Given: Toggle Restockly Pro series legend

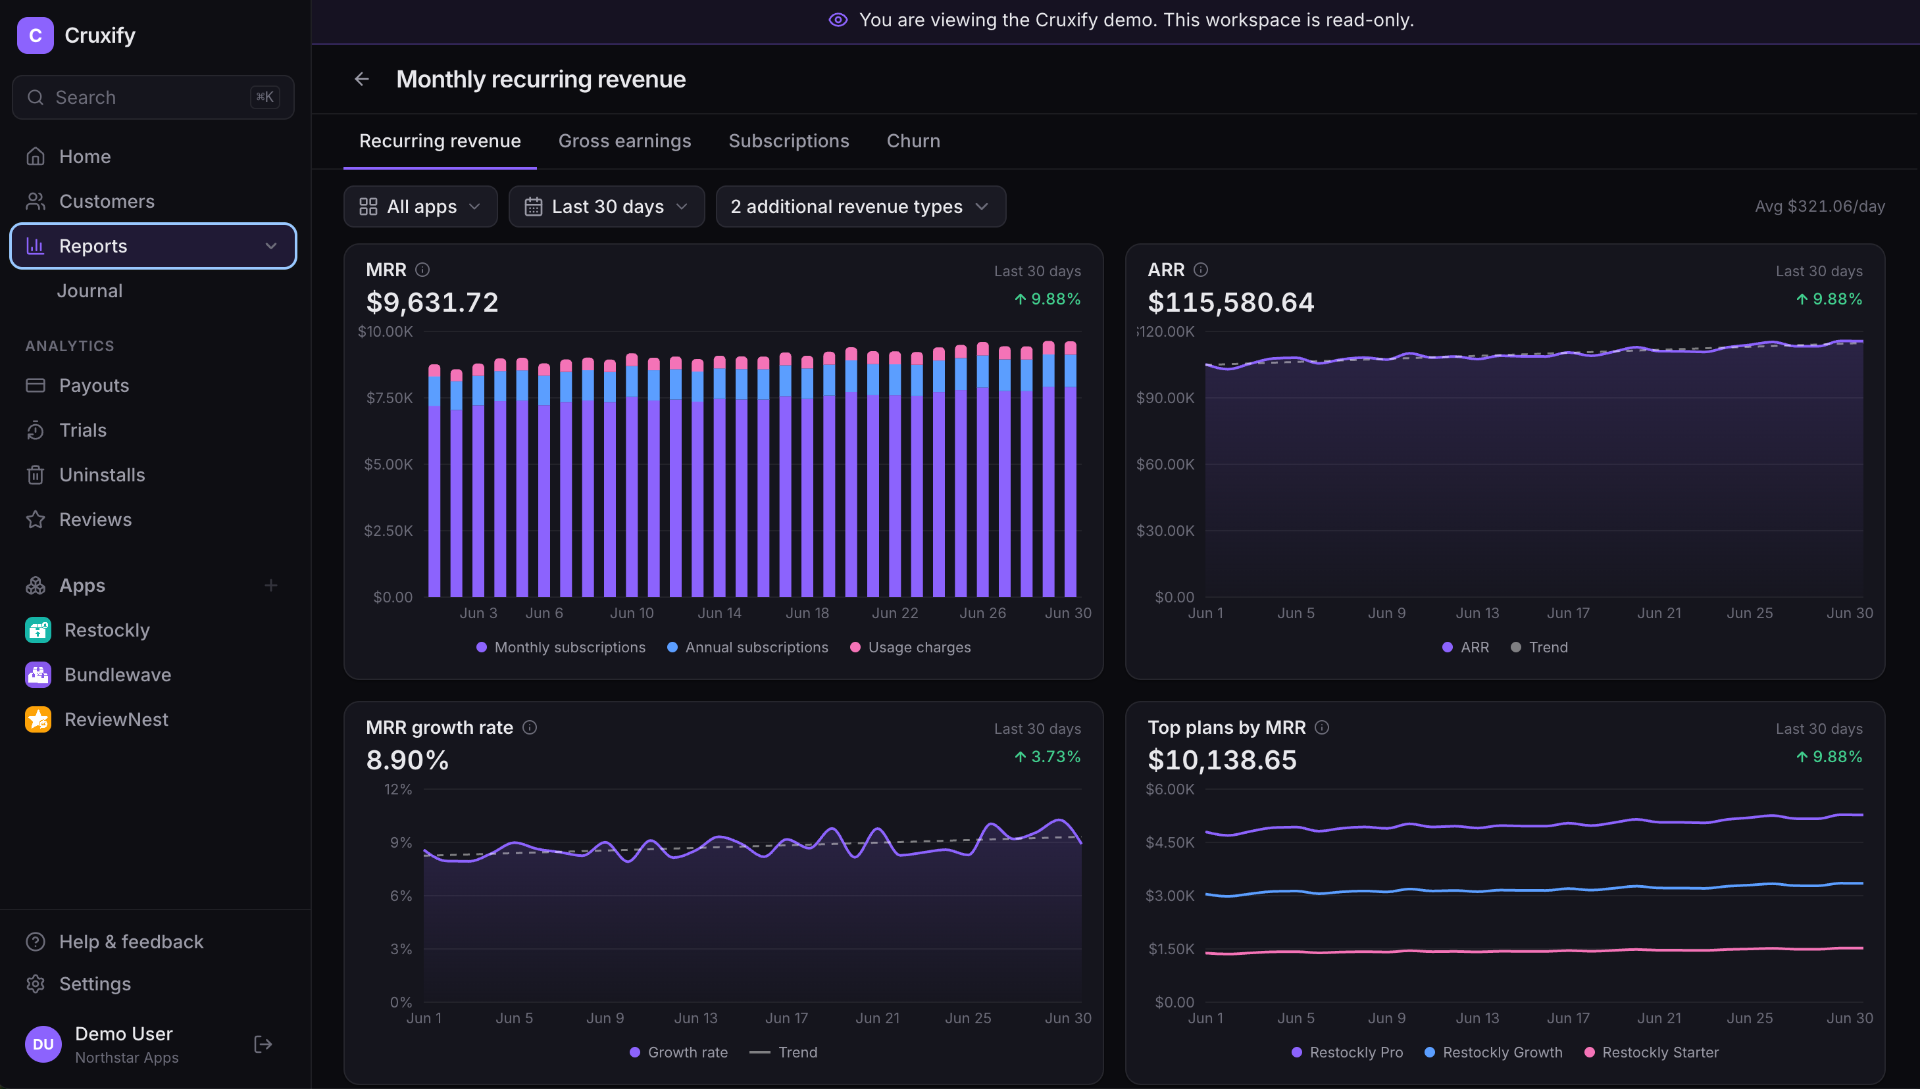Looking at the screenshot, I should pyautogui.click(x=1348, y=1053).
